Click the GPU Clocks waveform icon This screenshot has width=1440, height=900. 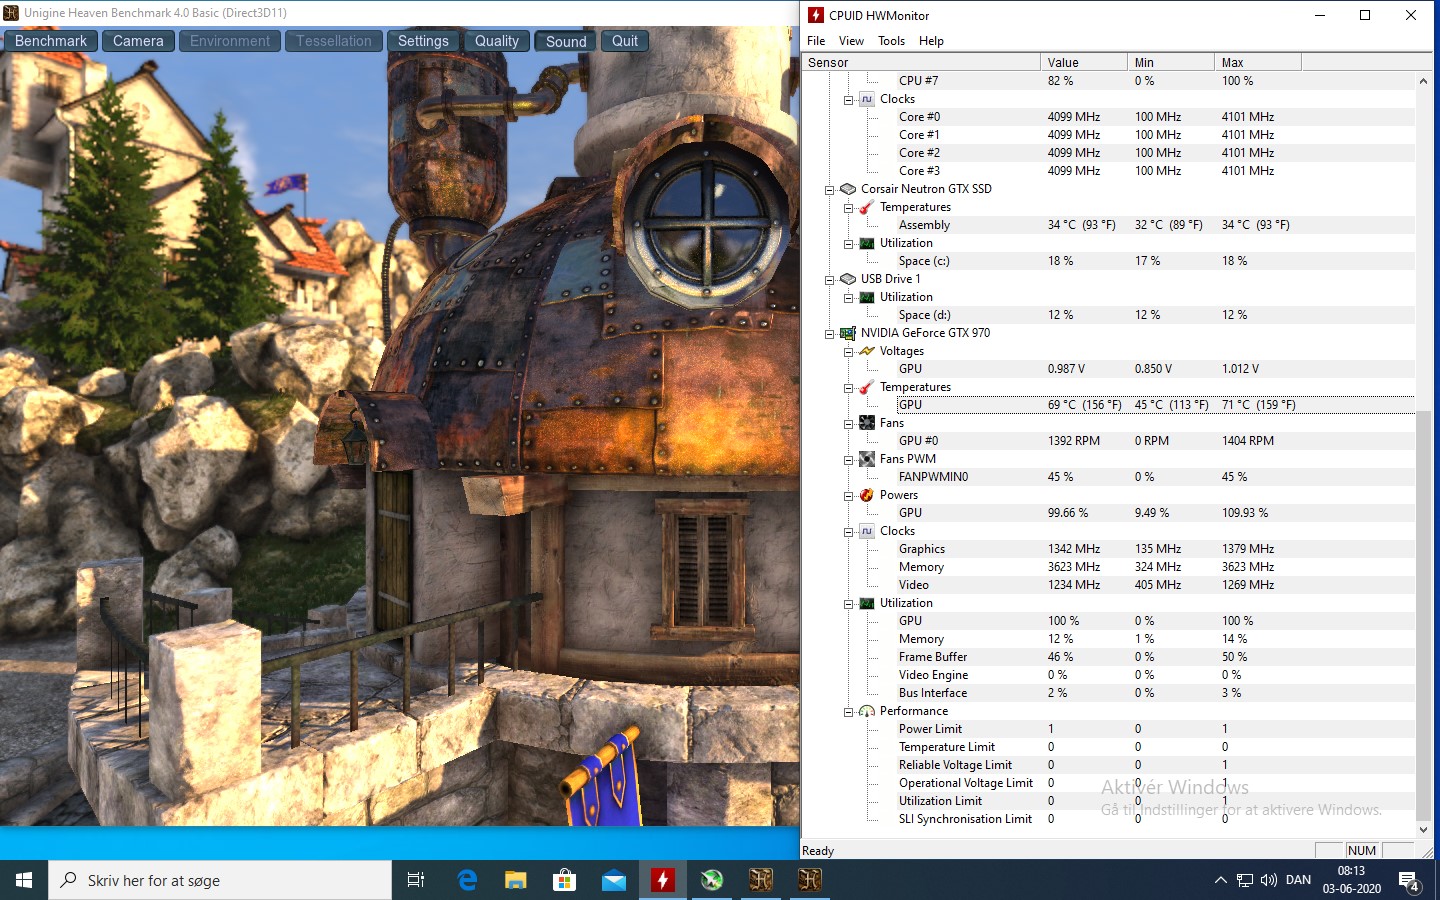[x=867, y=531]
